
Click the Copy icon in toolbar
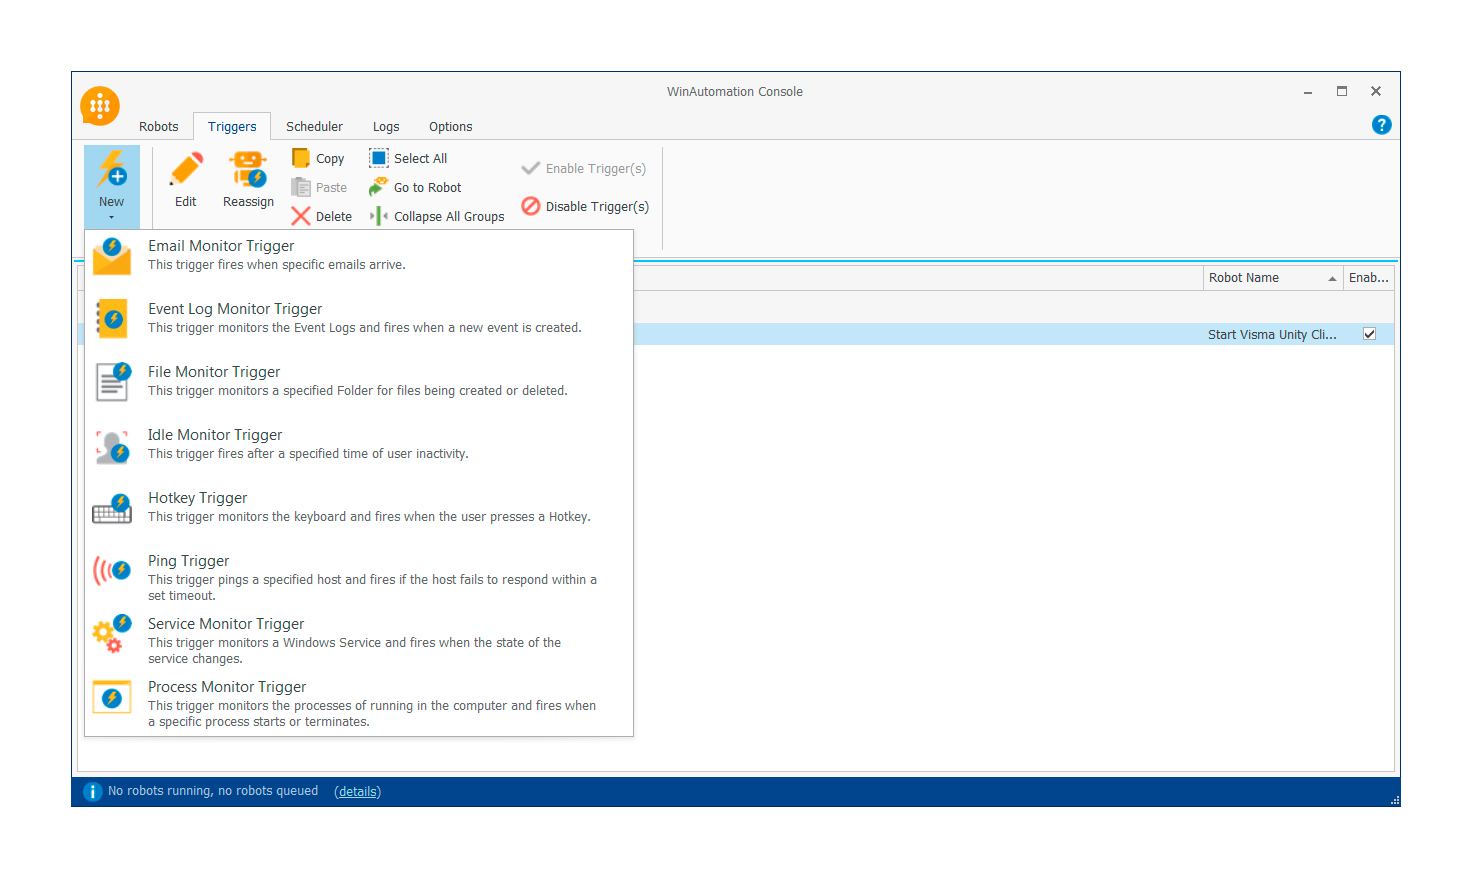301,158
